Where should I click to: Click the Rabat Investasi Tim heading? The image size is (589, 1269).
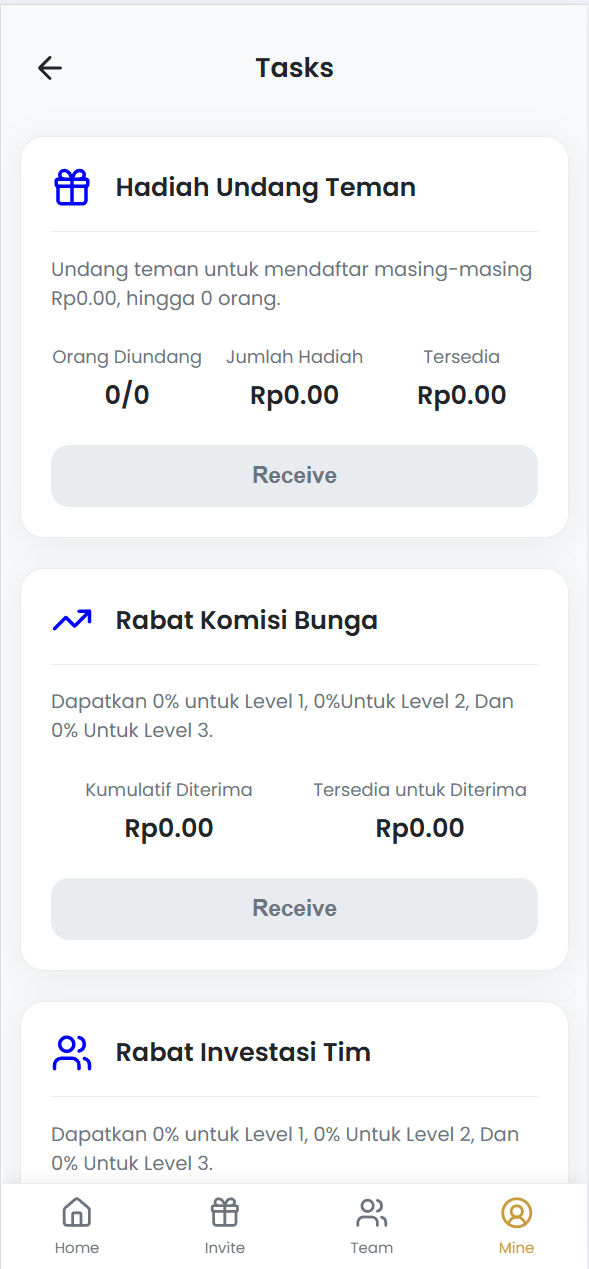[243, 1052]
